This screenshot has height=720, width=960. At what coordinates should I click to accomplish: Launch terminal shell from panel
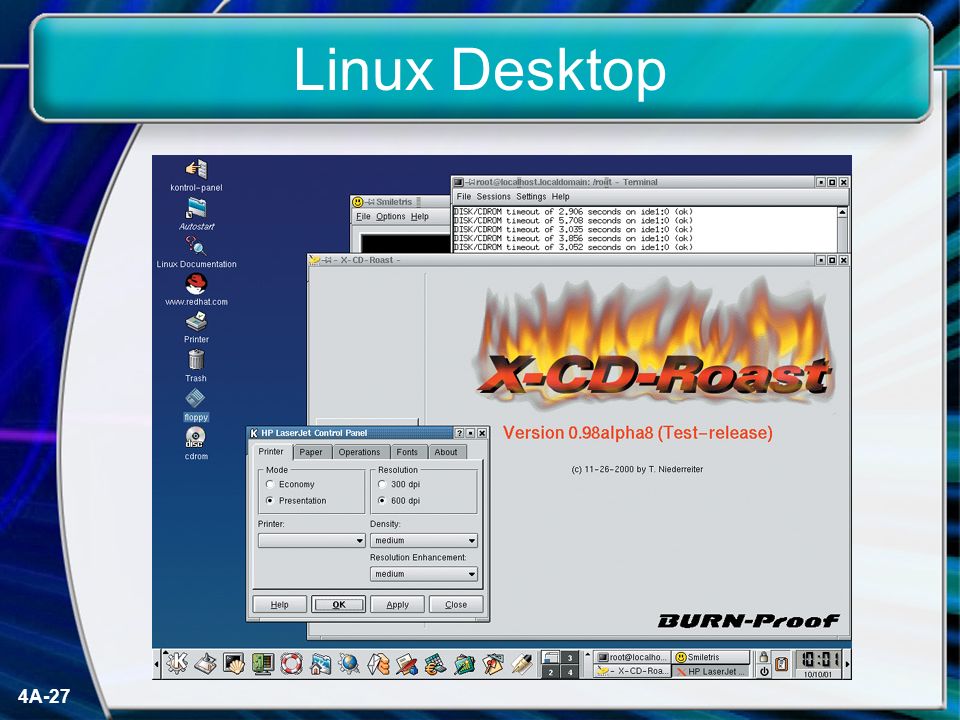234,664
